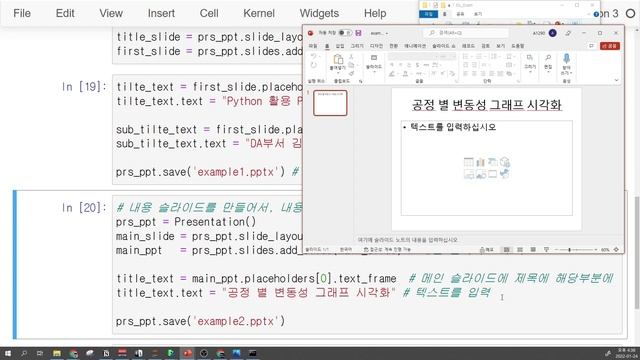Click the Editing magnifier icon
The height and width of the screenshot is (360, 640).
548,58
